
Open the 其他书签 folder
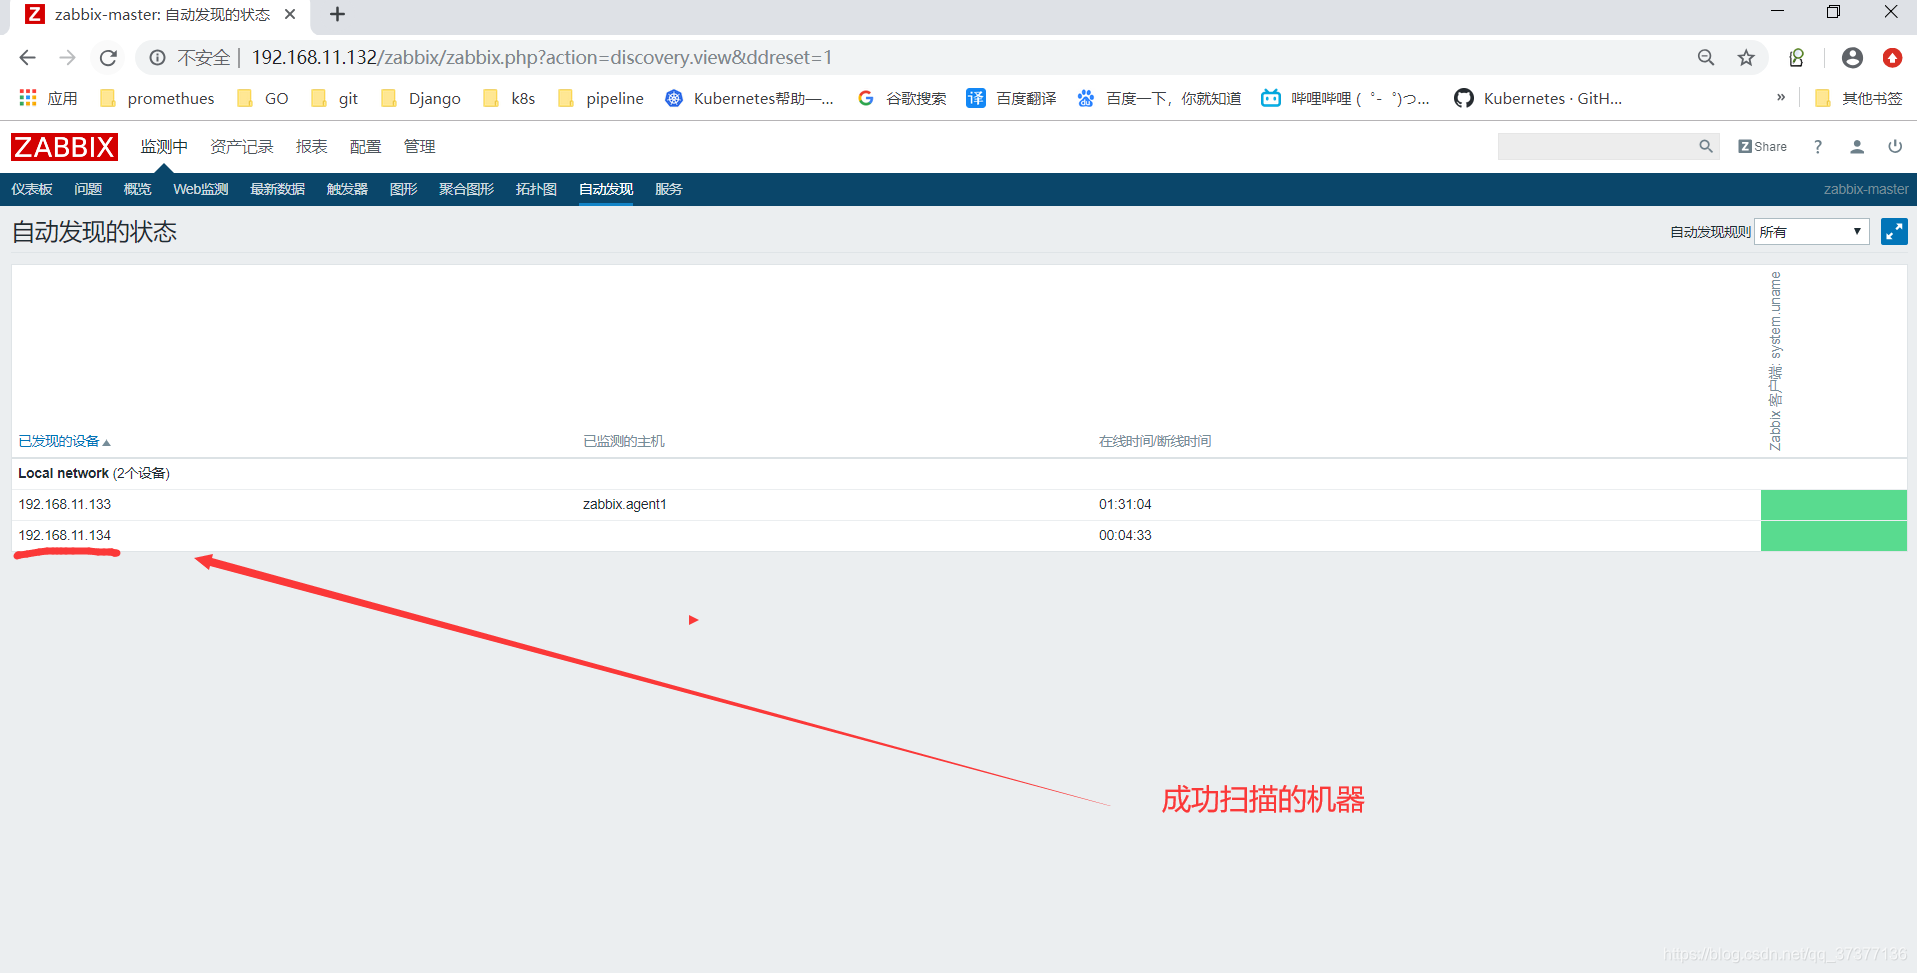point(1858,98)
